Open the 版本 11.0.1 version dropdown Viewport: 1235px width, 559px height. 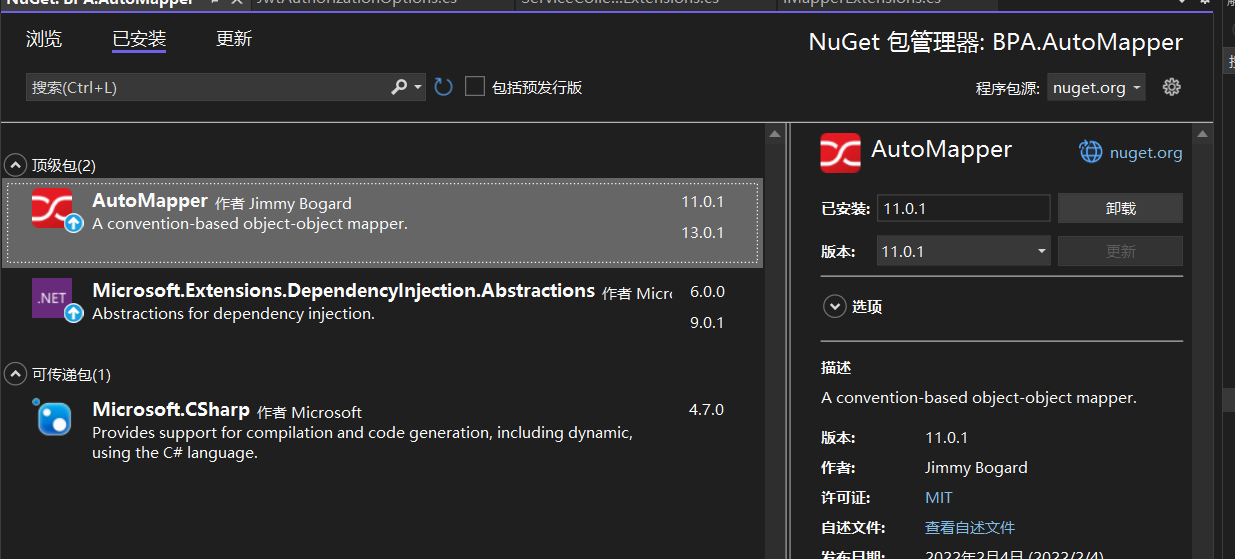coord(963,251)
